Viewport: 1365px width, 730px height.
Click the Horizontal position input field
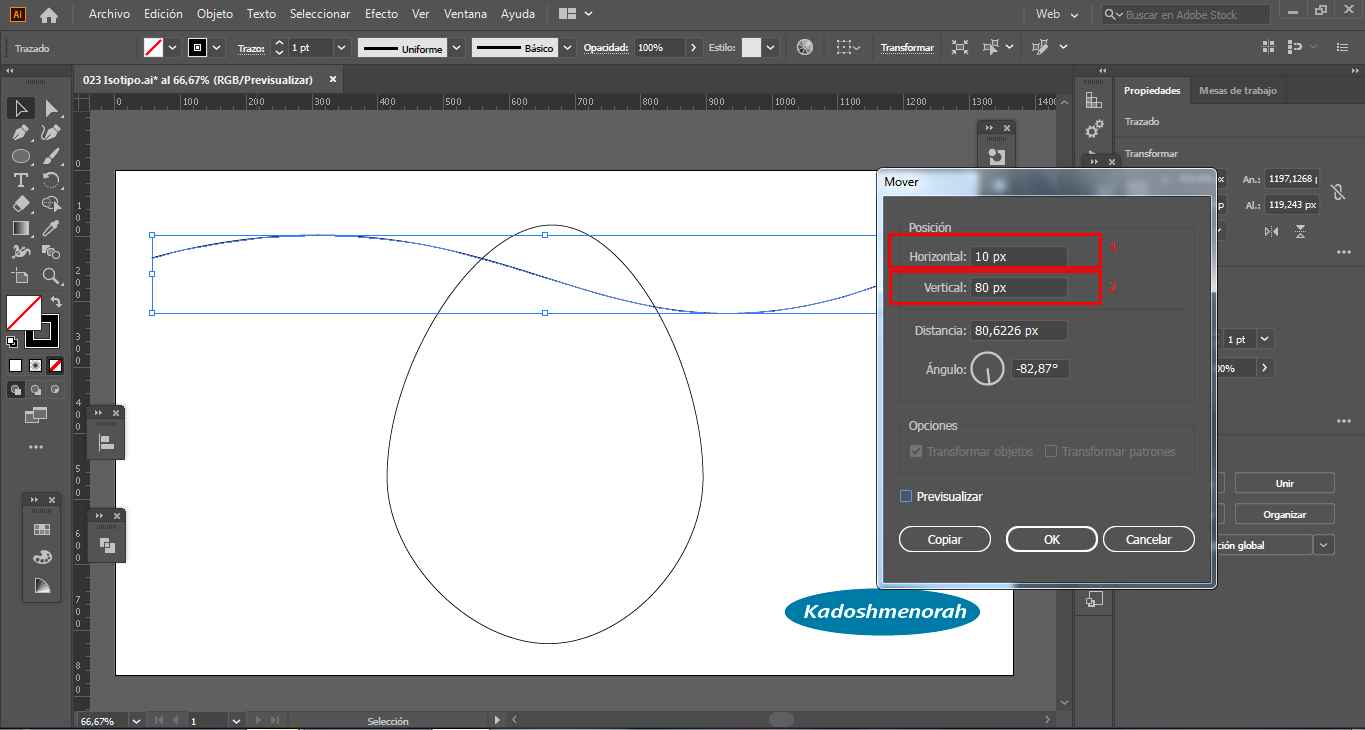pos(1019,257)
